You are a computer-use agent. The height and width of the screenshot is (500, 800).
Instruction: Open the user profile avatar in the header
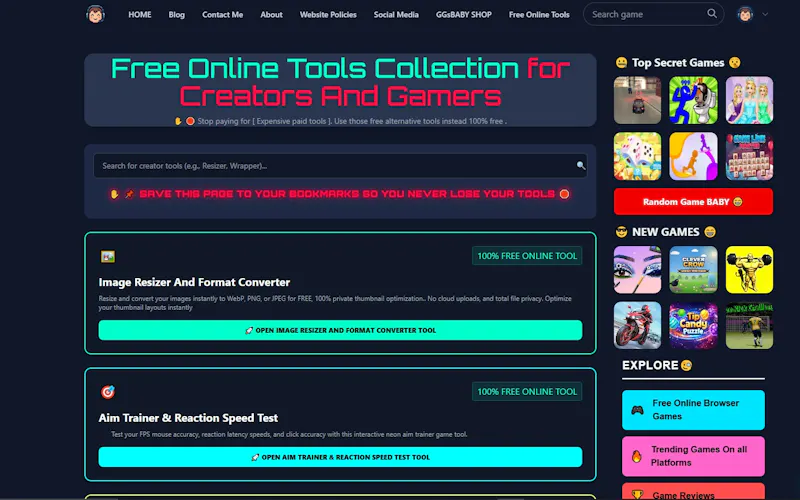(x=745, y=14)
